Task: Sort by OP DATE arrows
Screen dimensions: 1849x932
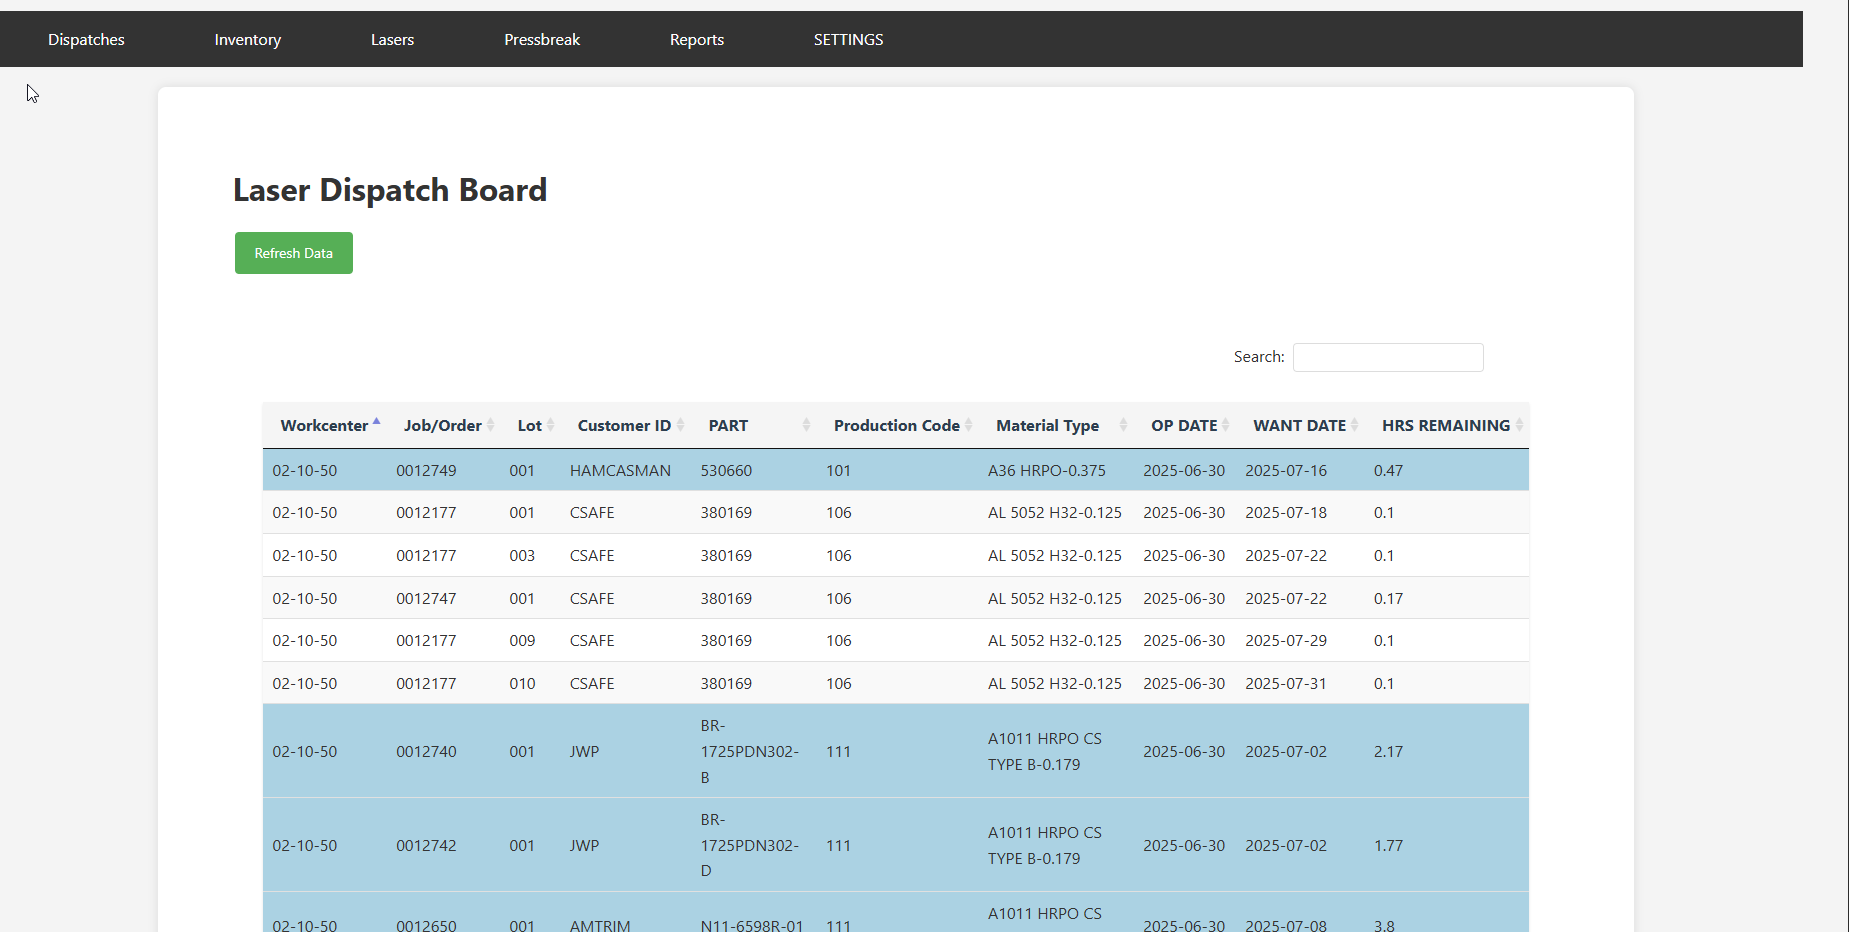Action: pyautogui.click(x=1225, y=425)
